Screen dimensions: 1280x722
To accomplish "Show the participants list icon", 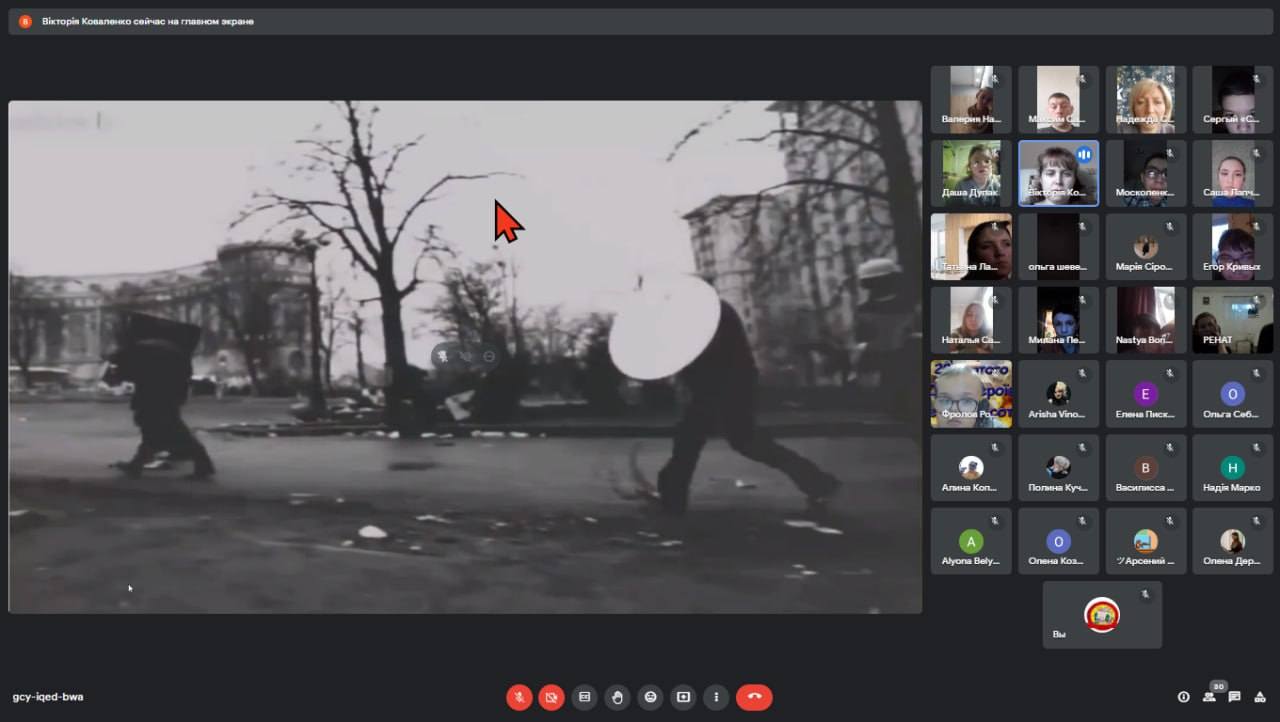I will pyautogui.click(x=1210, y=697).
